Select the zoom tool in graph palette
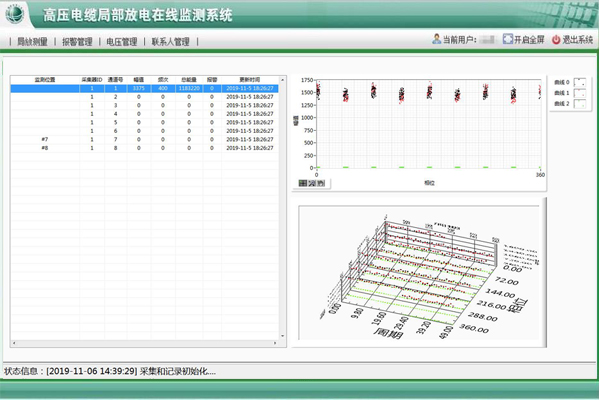The width and height of the screenshot is (600, 400). pyautogui.click(x=312, y=183)
